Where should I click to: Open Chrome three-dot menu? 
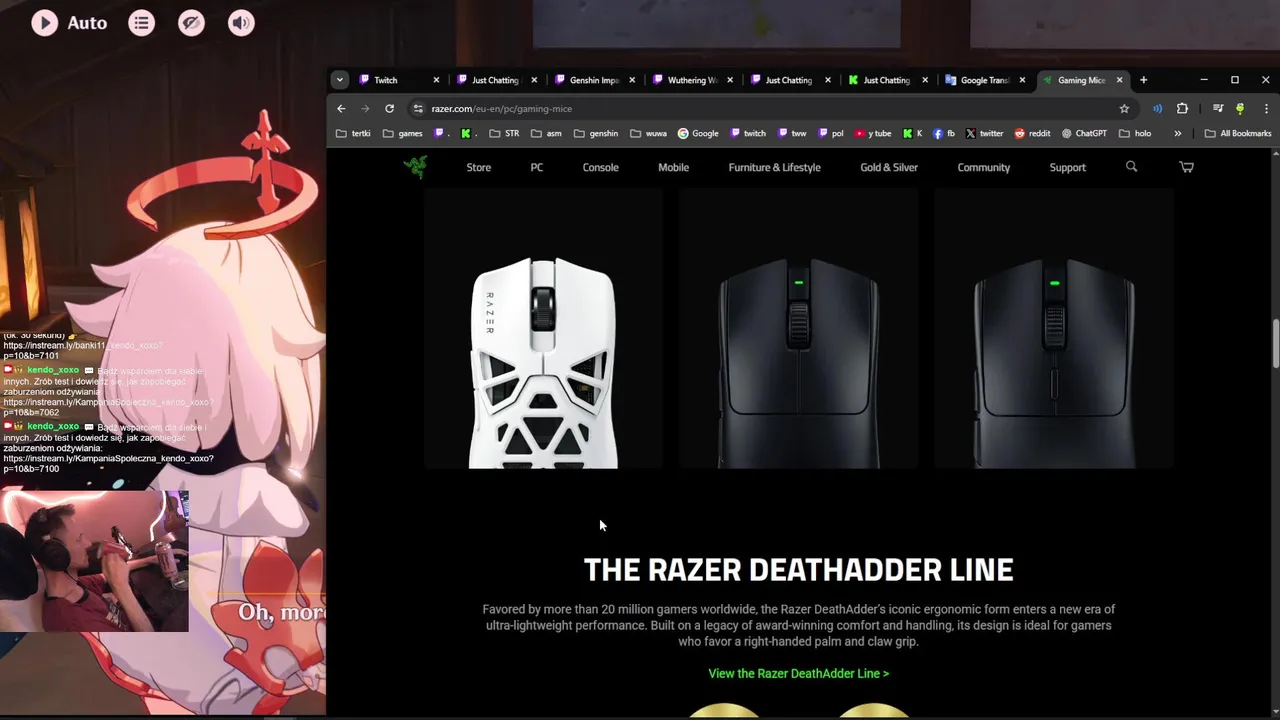[1264, 108]
